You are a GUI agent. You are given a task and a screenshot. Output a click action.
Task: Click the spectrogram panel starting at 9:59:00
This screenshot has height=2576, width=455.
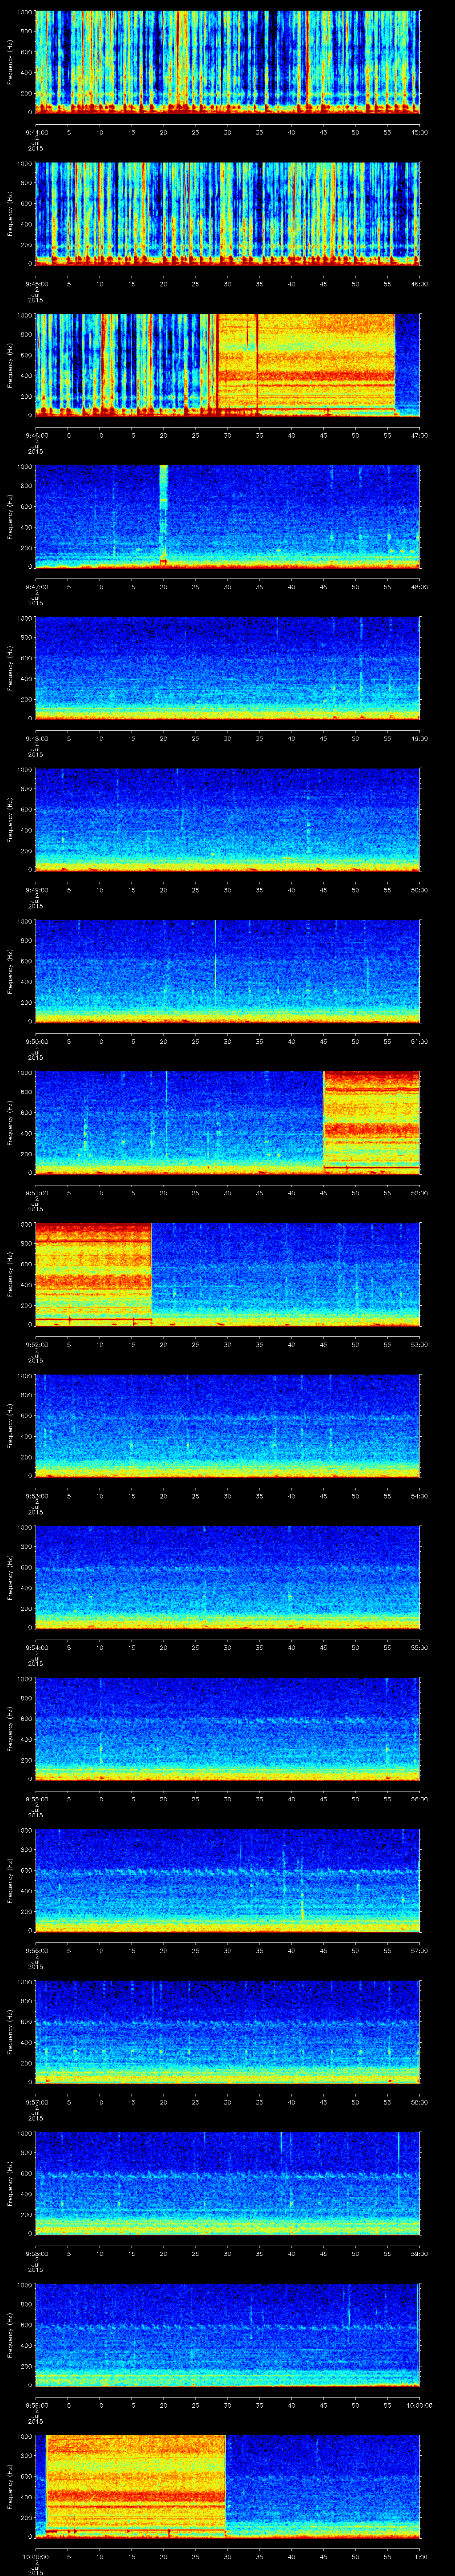pos(227,2334)
